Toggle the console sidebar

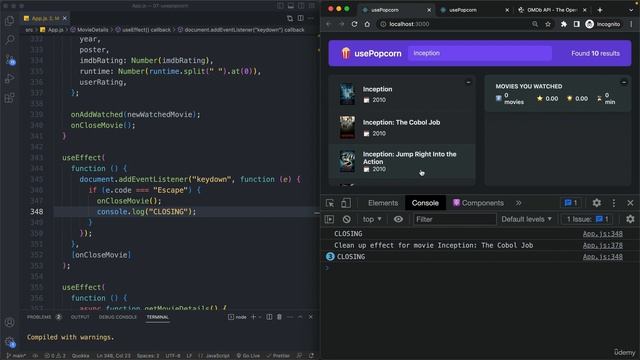(329, 219)
